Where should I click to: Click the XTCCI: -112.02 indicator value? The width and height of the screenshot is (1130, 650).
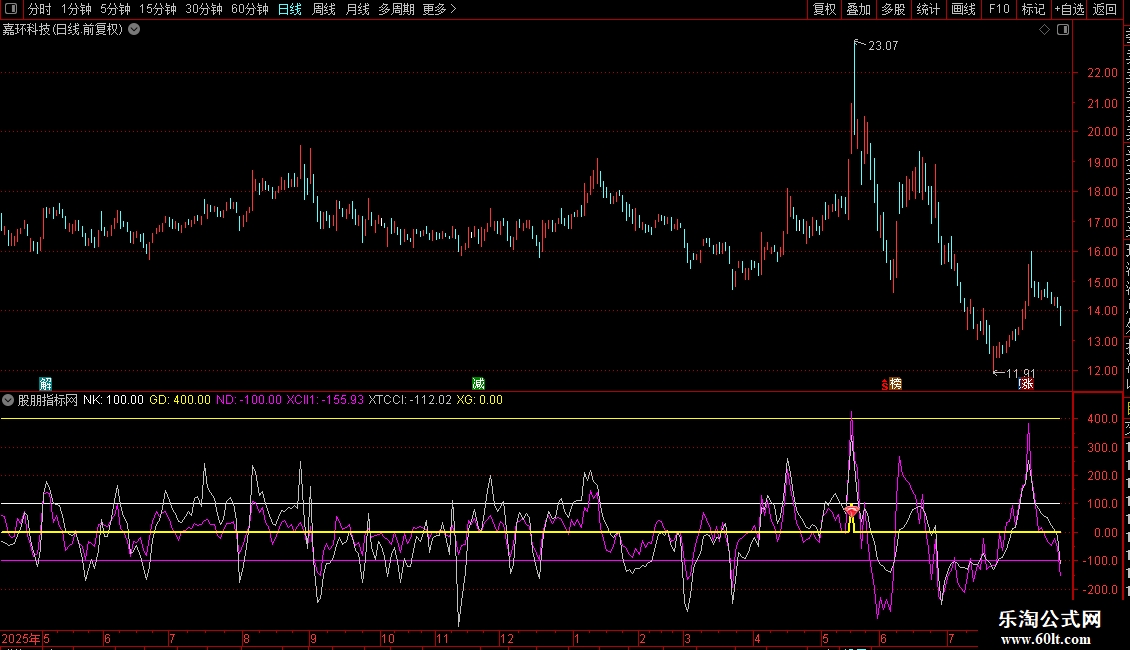[x=410, y=400]
